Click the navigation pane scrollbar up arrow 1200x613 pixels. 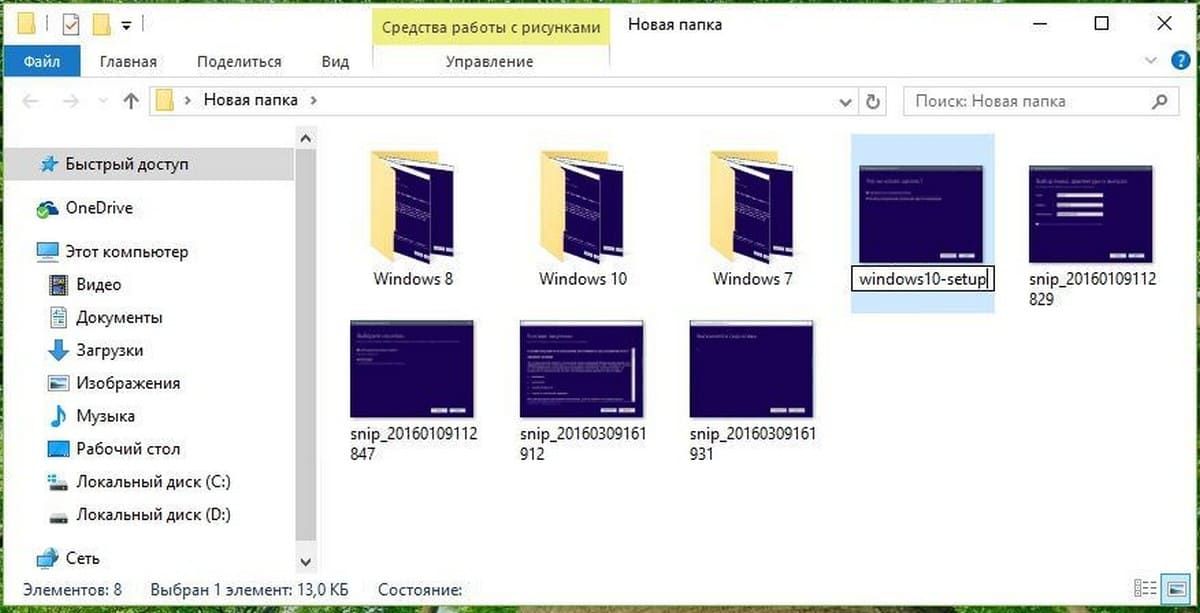(x=306, y=139)
